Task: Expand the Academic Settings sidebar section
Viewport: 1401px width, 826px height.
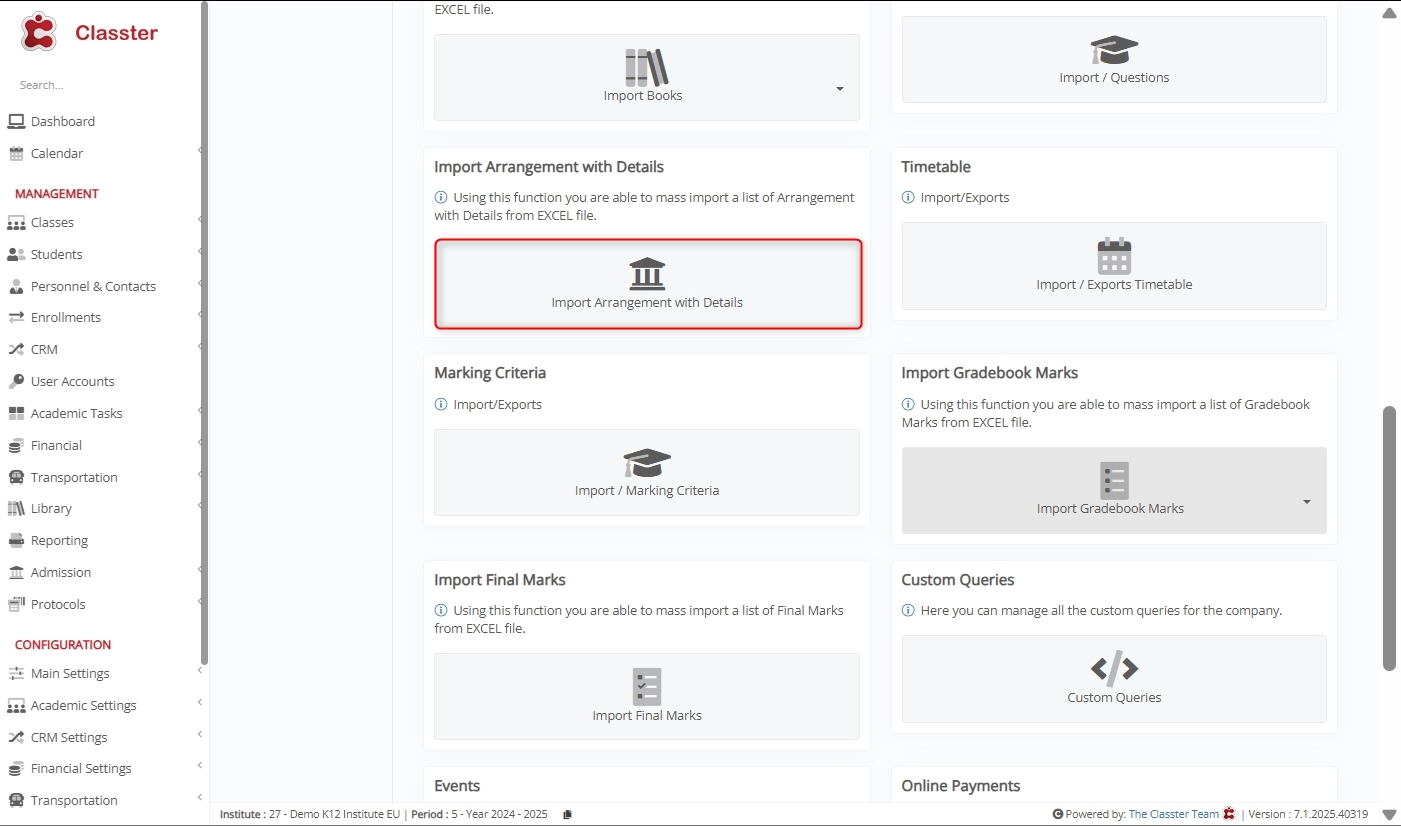Action: pos(83,705)
